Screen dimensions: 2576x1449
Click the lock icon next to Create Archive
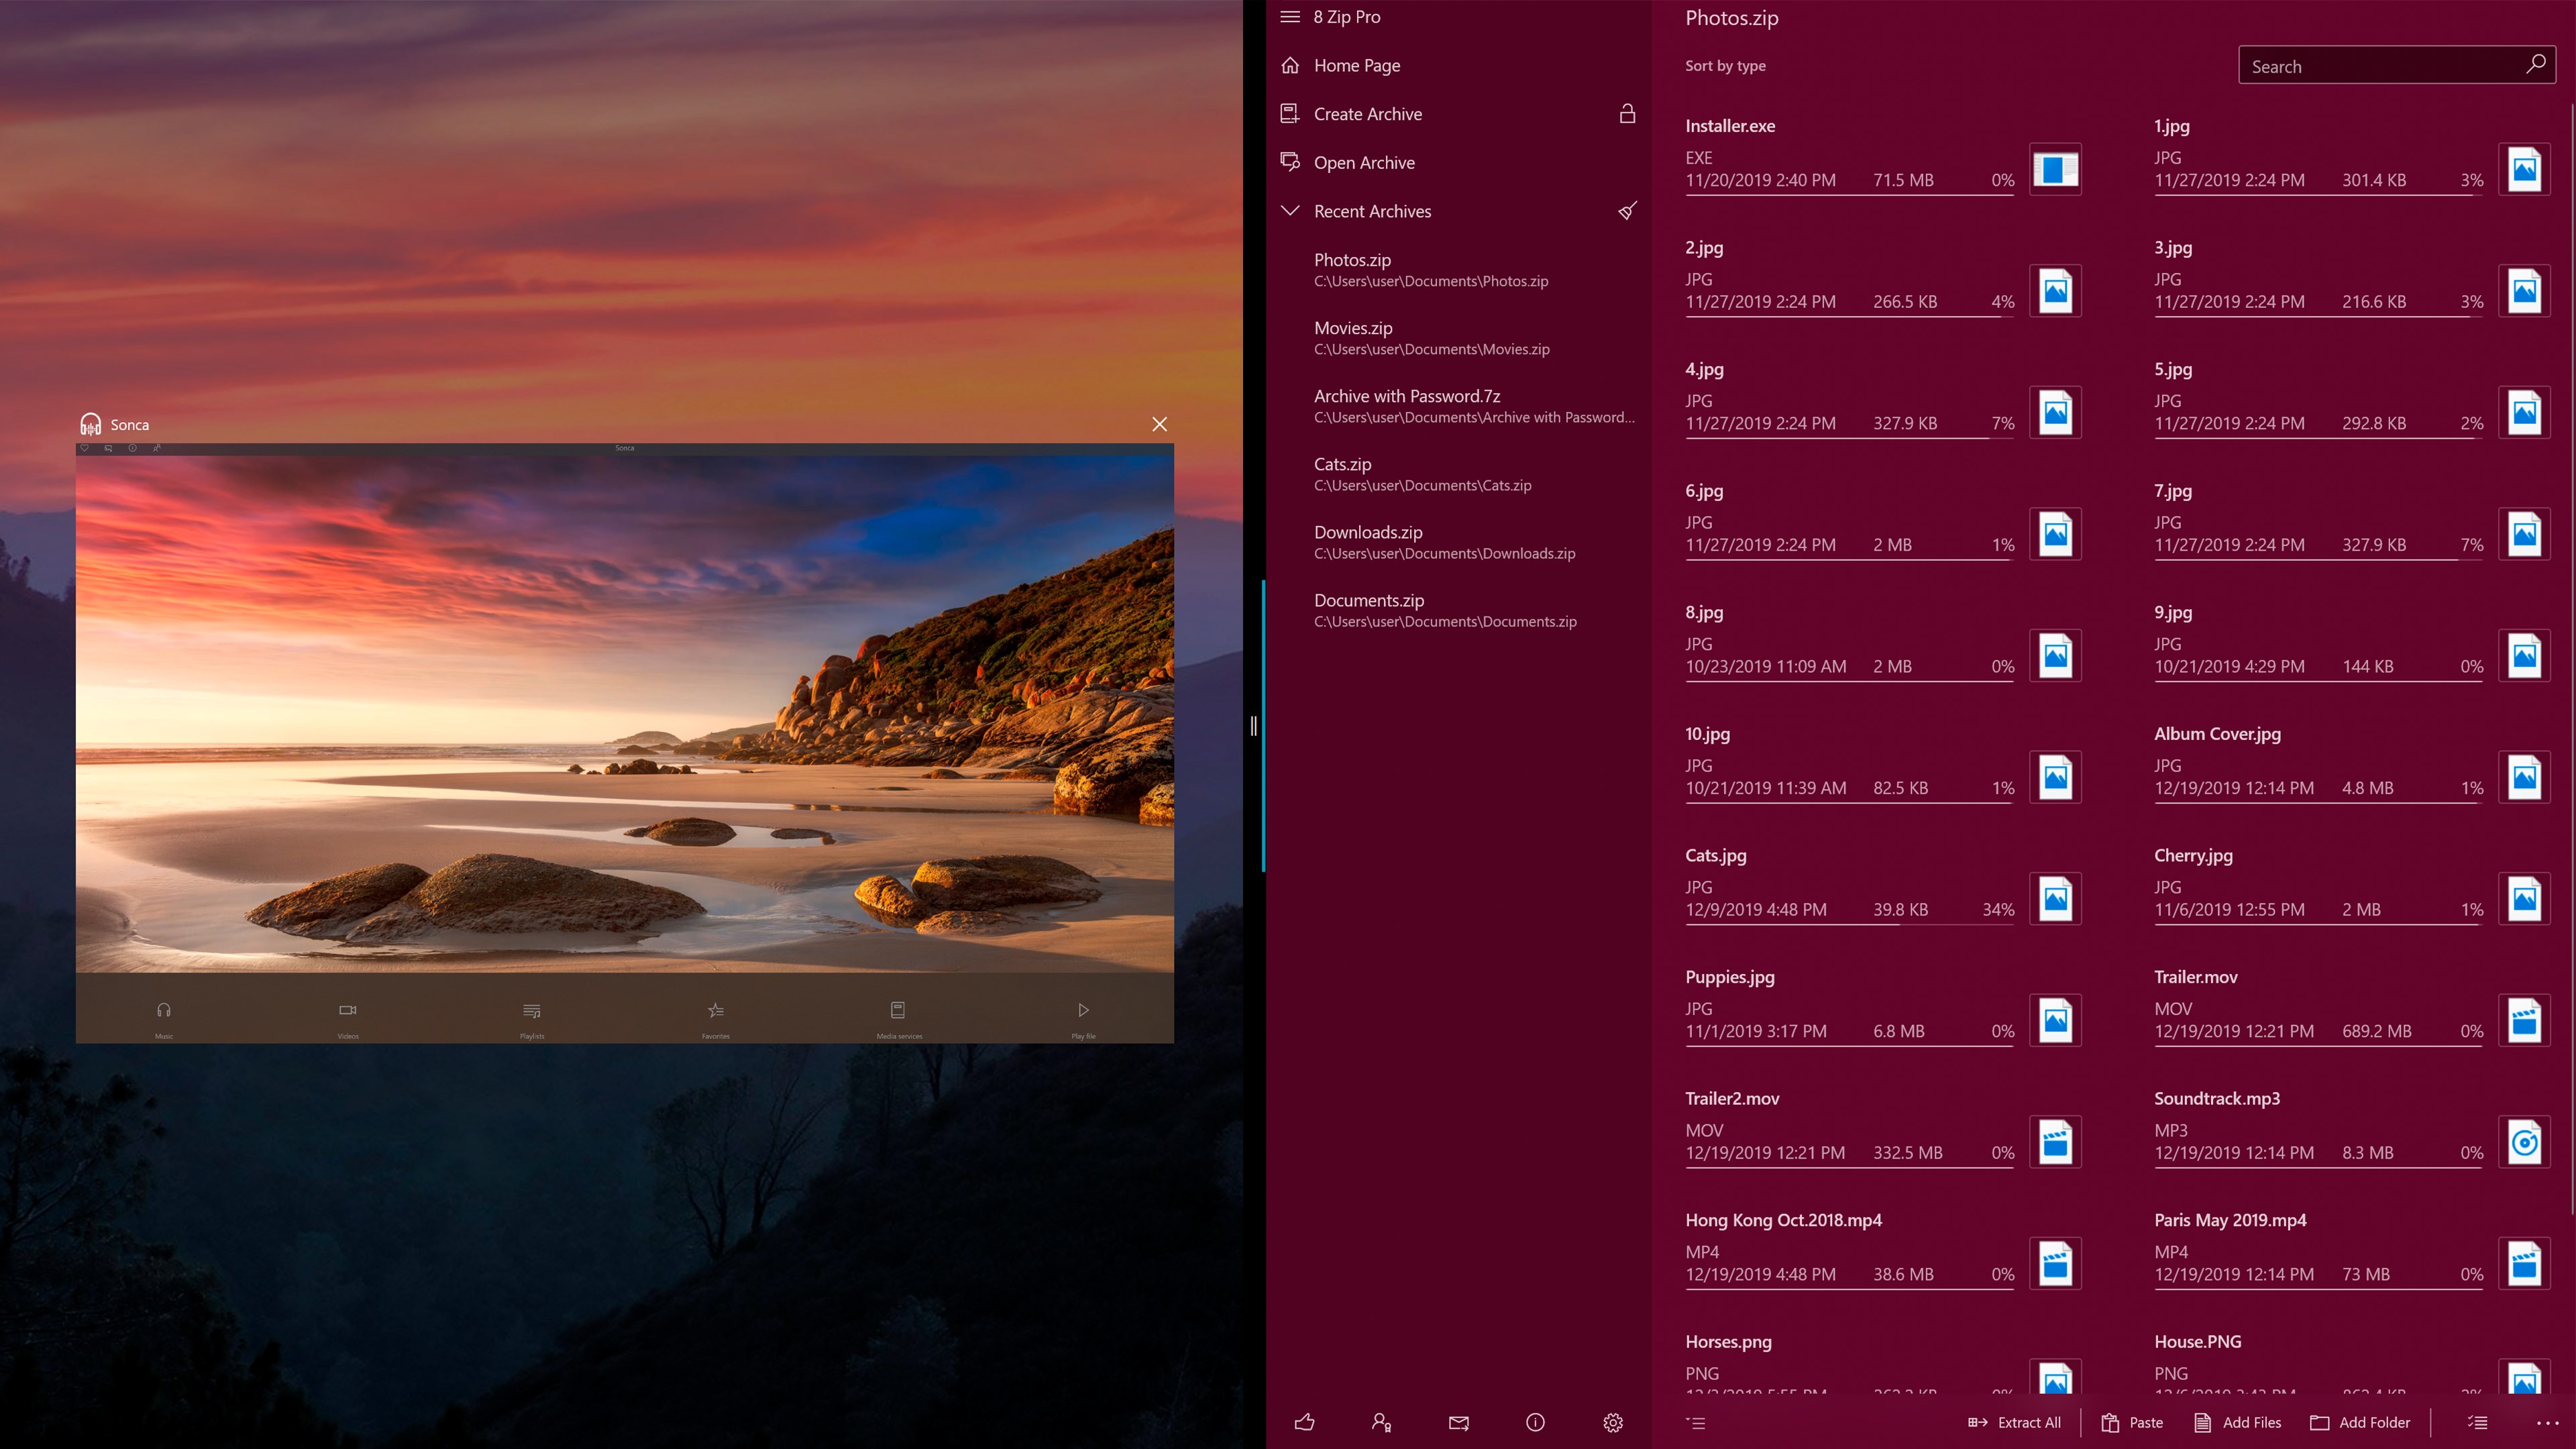[x=1628, y=113]
